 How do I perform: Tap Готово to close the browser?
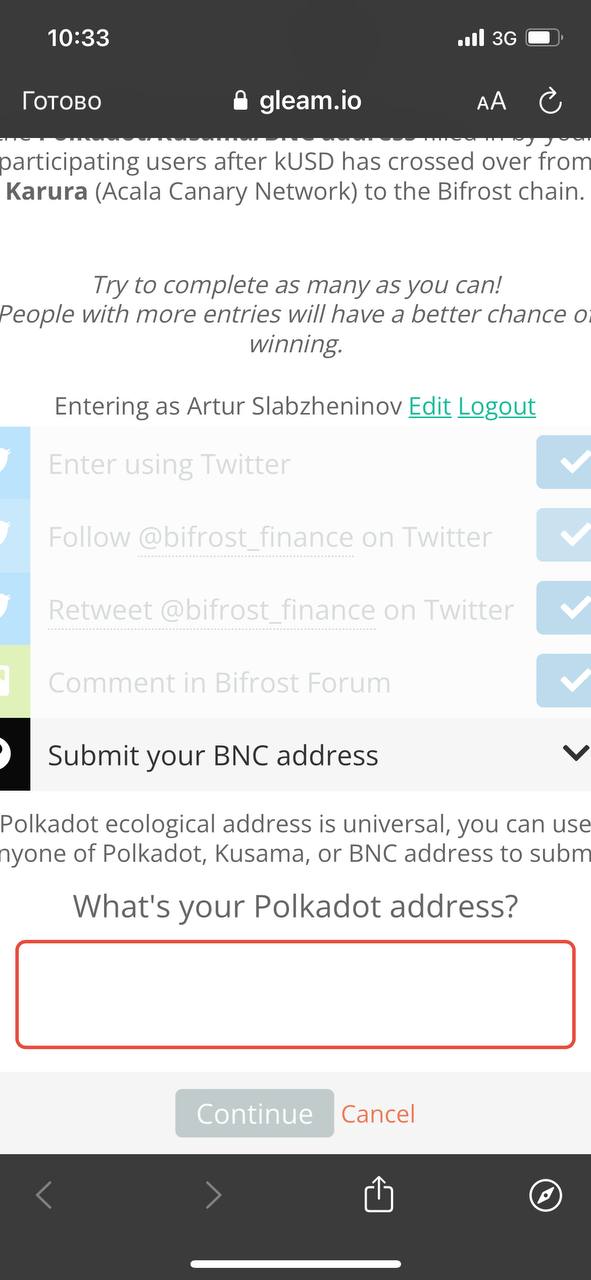61,101
